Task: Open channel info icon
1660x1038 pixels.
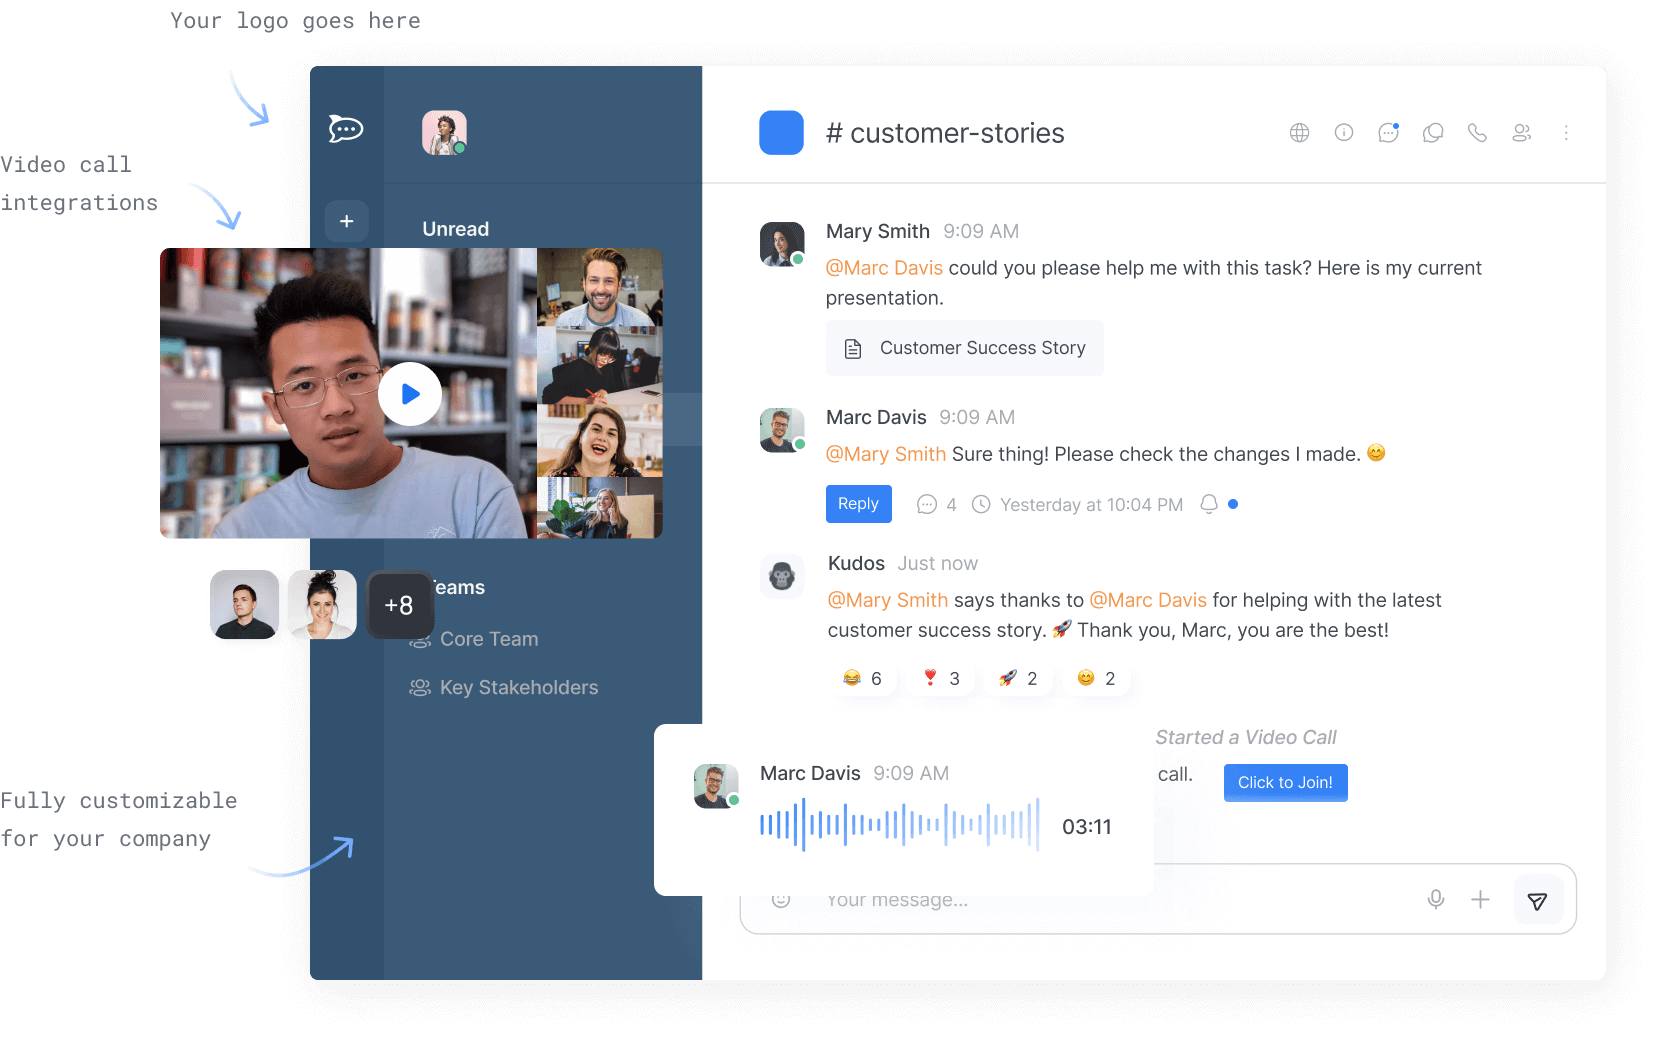Action: tap(1344, 132)
